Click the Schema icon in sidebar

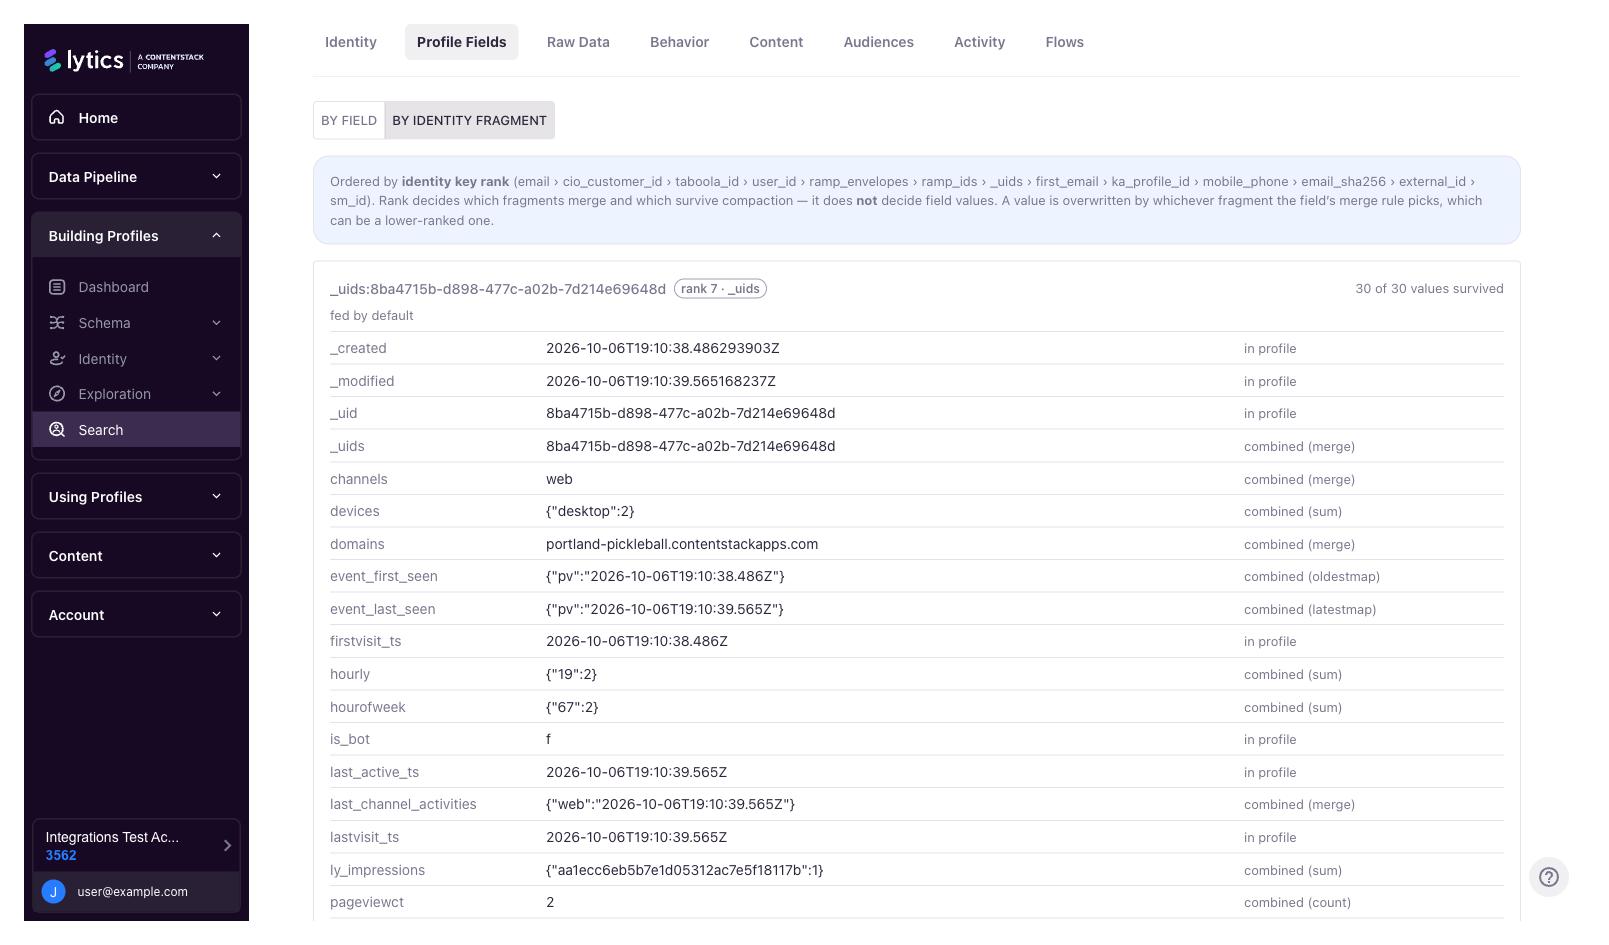click(57, 323)
